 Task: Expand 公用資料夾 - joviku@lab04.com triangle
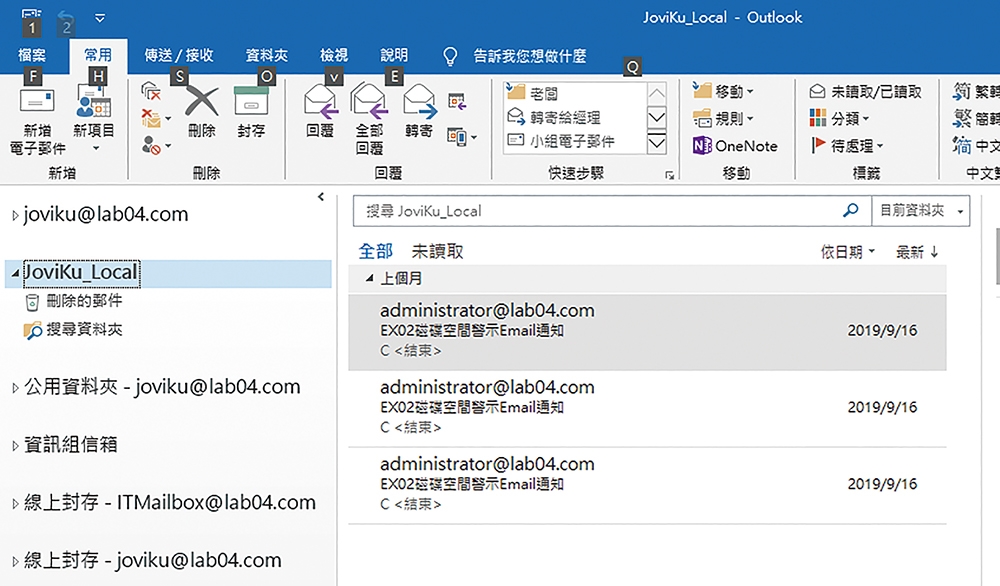(15, 388)
